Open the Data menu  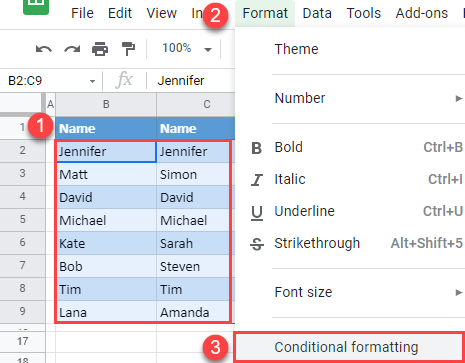coord(317,13)
